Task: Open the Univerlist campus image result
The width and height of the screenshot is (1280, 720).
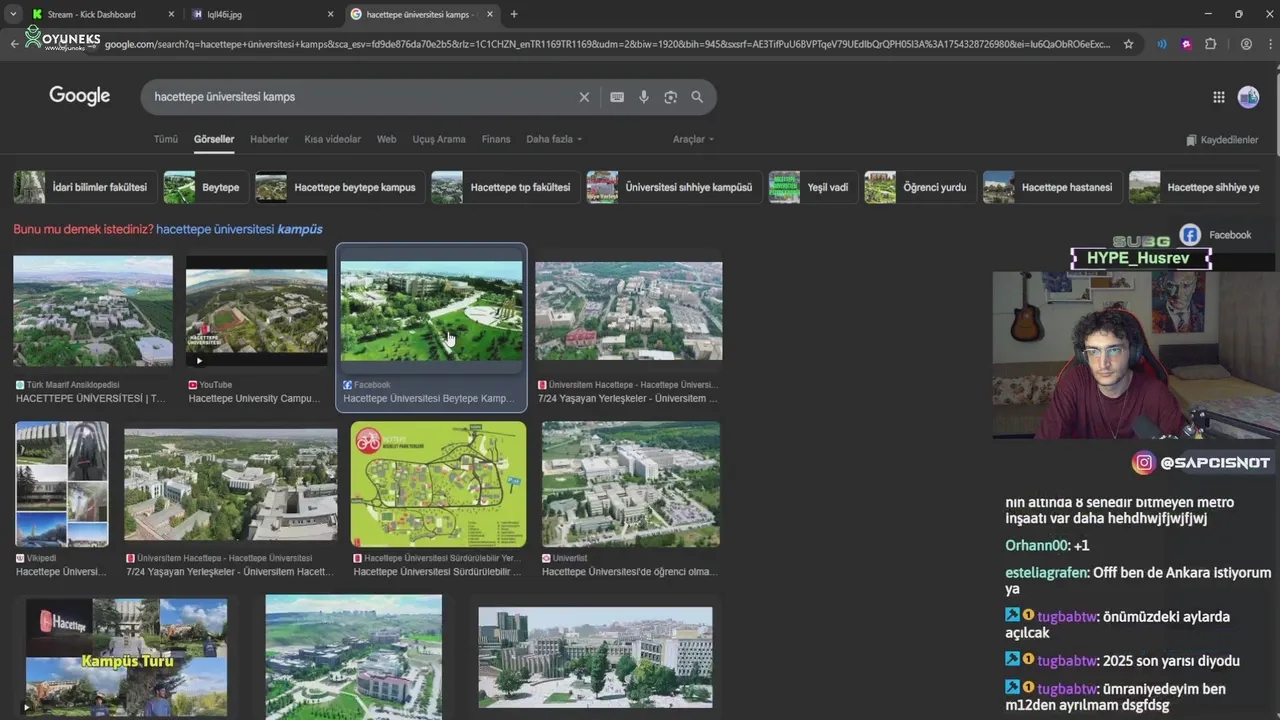Action: pos(631,484)
